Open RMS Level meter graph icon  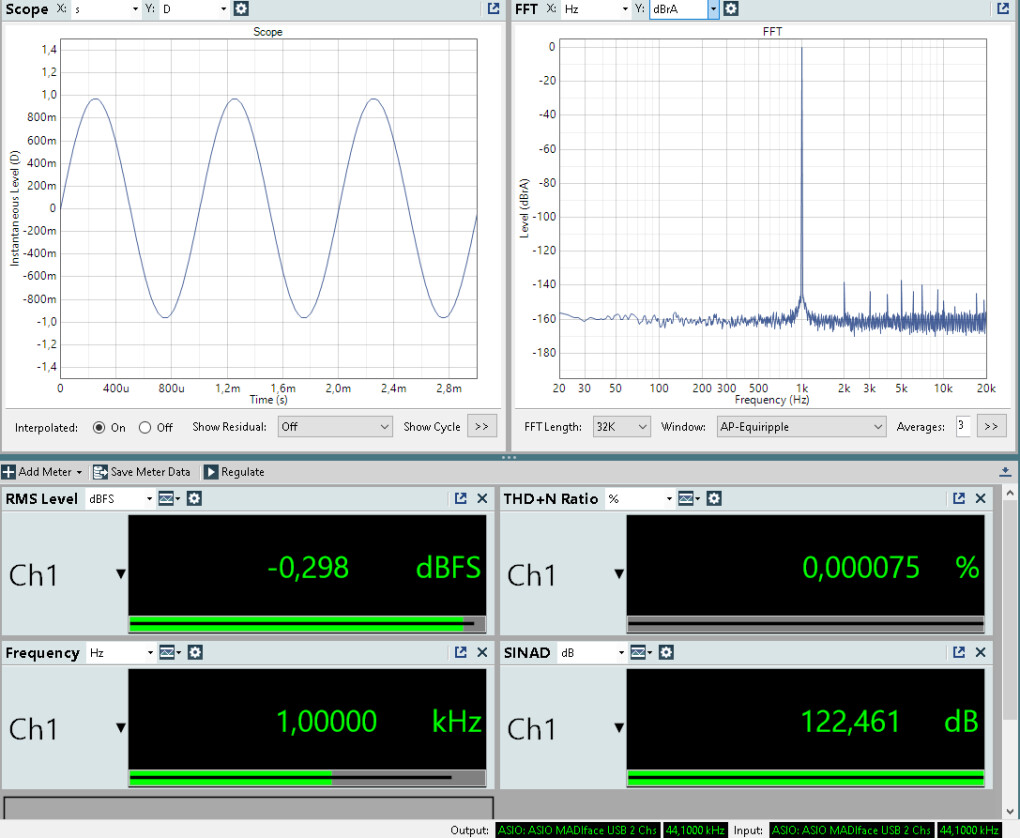(168, 498)
